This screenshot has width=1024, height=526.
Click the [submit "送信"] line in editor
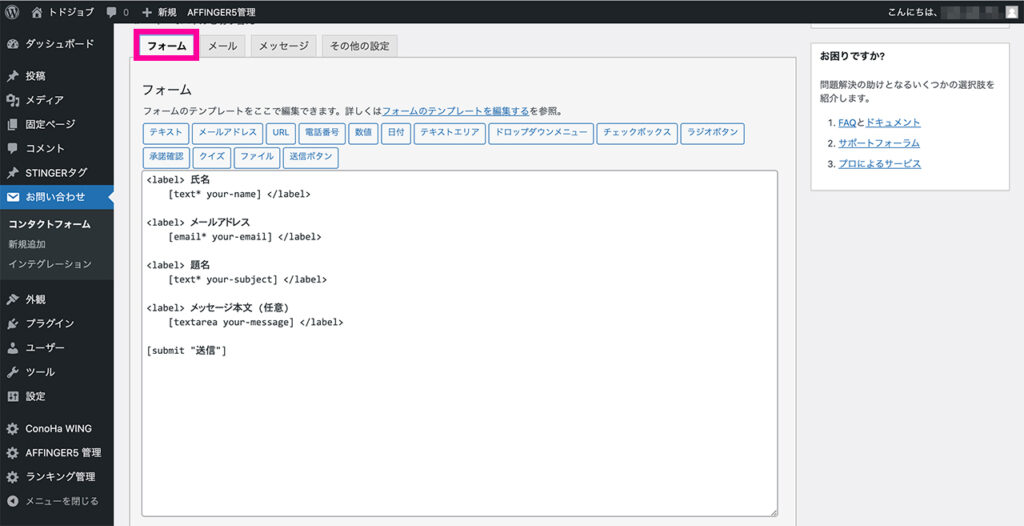coord(187,351)
